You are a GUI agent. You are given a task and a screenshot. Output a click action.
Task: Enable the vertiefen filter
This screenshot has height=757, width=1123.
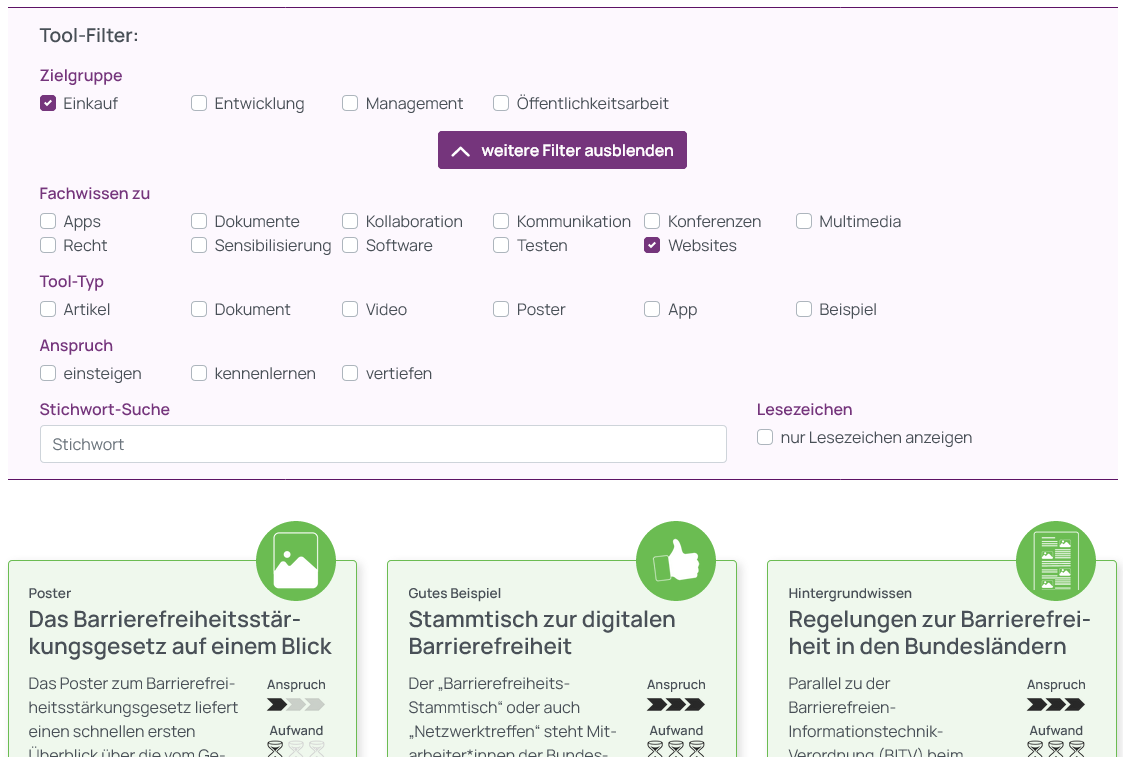click(350, 373)
